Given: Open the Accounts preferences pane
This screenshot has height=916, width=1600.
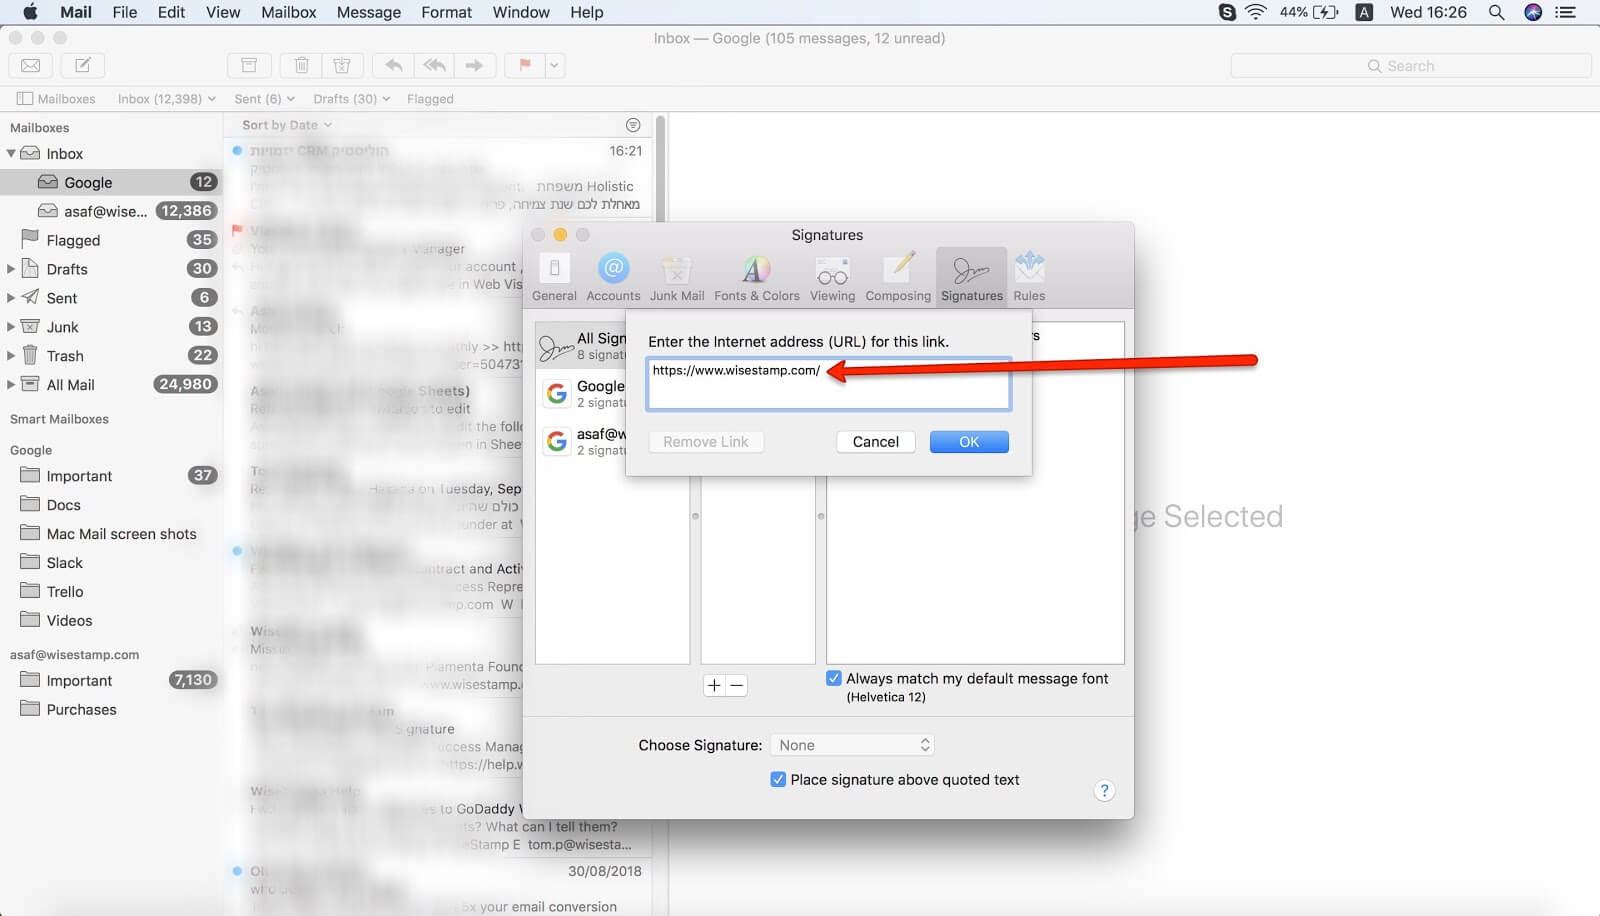Looking at the screenshot, I should point(613,276).
